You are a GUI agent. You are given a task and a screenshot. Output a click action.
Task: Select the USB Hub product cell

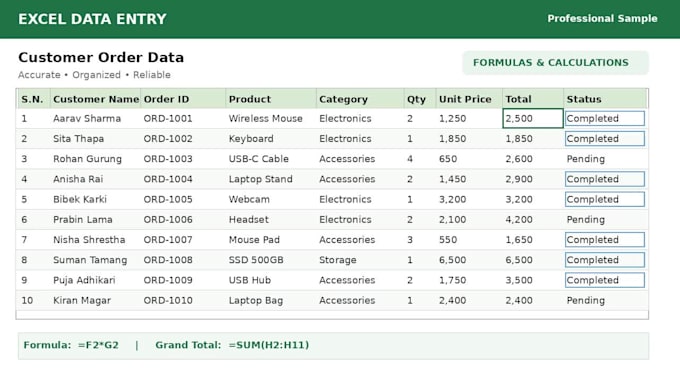tap(250, 280)
